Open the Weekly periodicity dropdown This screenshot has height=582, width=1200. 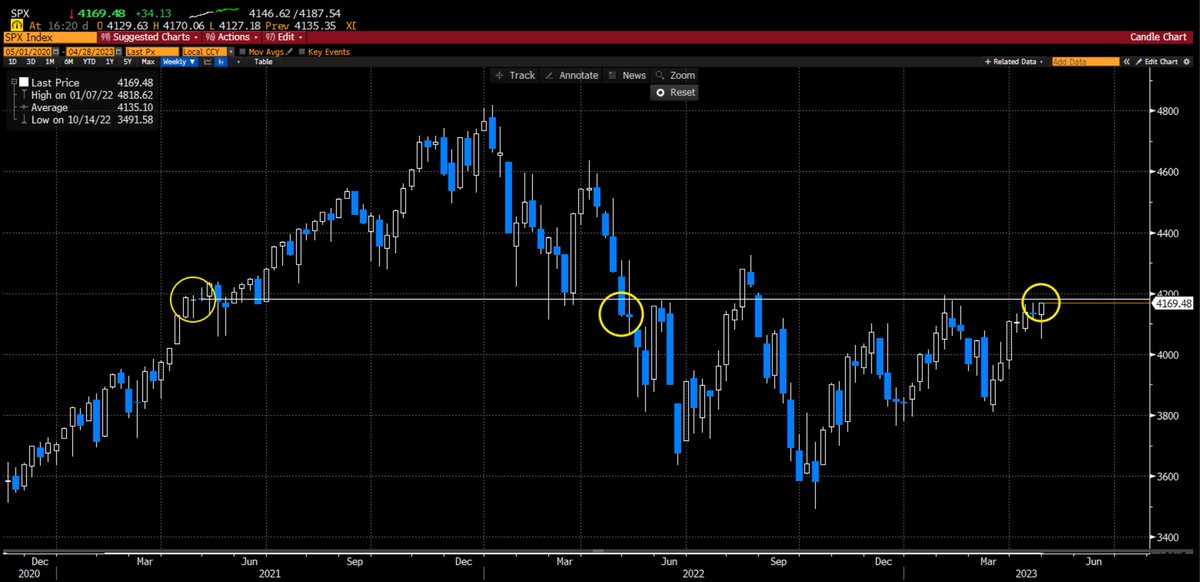pyautogui.click(x=179, y=62)
